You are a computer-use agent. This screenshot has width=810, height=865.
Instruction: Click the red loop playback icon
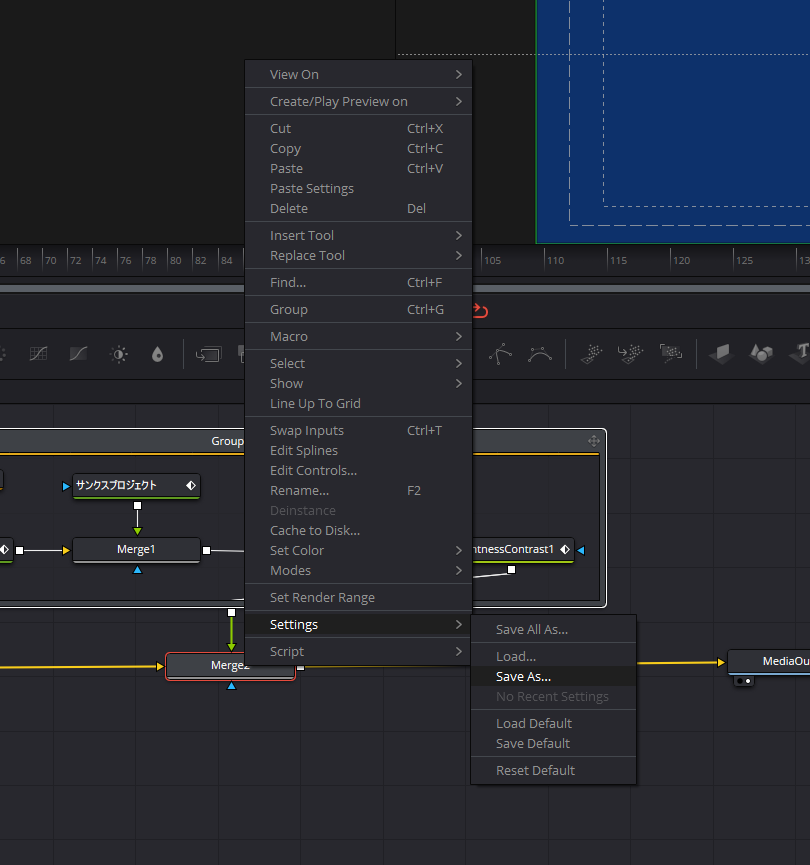coord(480,311)
